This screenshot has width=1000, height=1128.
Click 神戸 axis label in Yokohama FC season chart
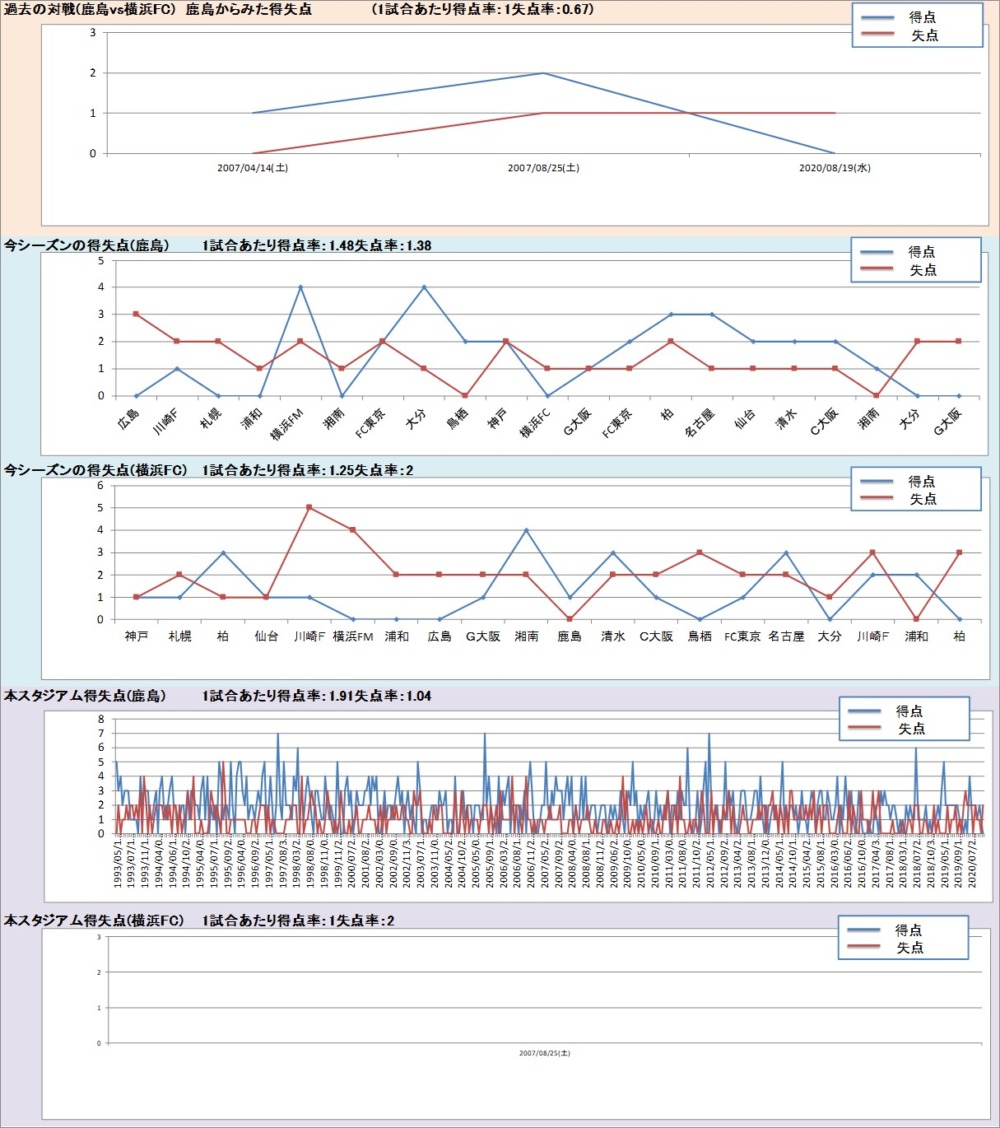pyautogui.click(x=135, y=635)
